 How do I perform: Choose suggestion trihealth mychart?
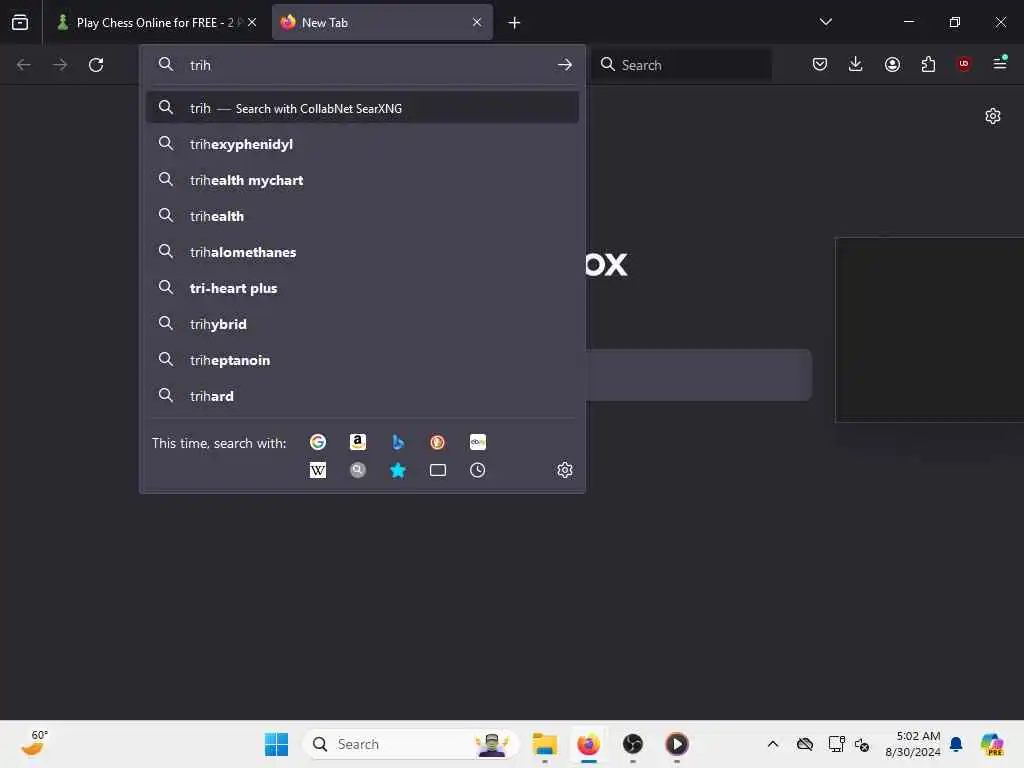pyautogui.click(x=362, y=180)
